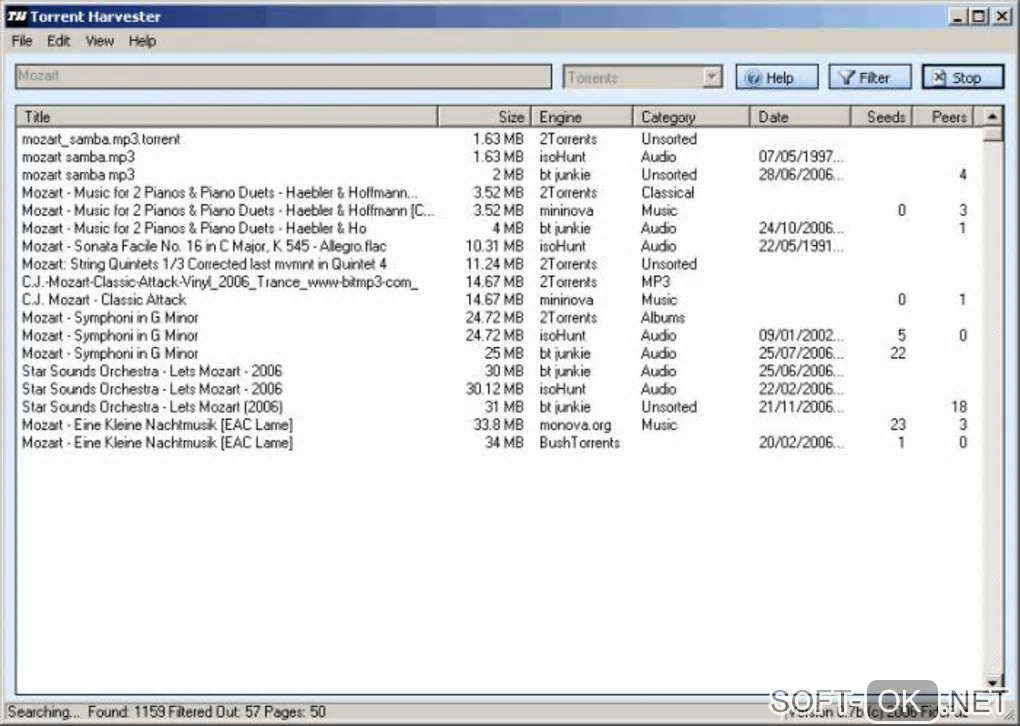Expand the Torrents search type dropdown

[x=712, y=77]
